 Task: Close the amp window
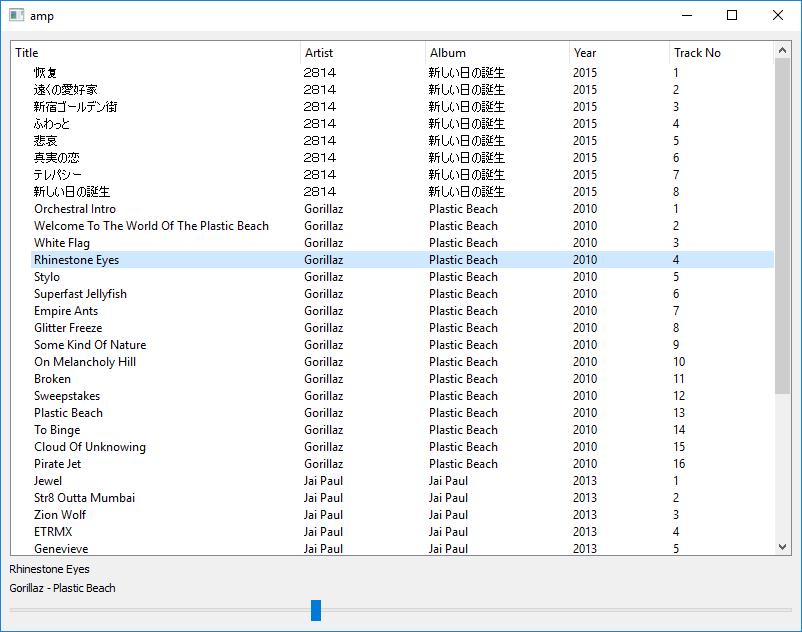tap(777, 15)
